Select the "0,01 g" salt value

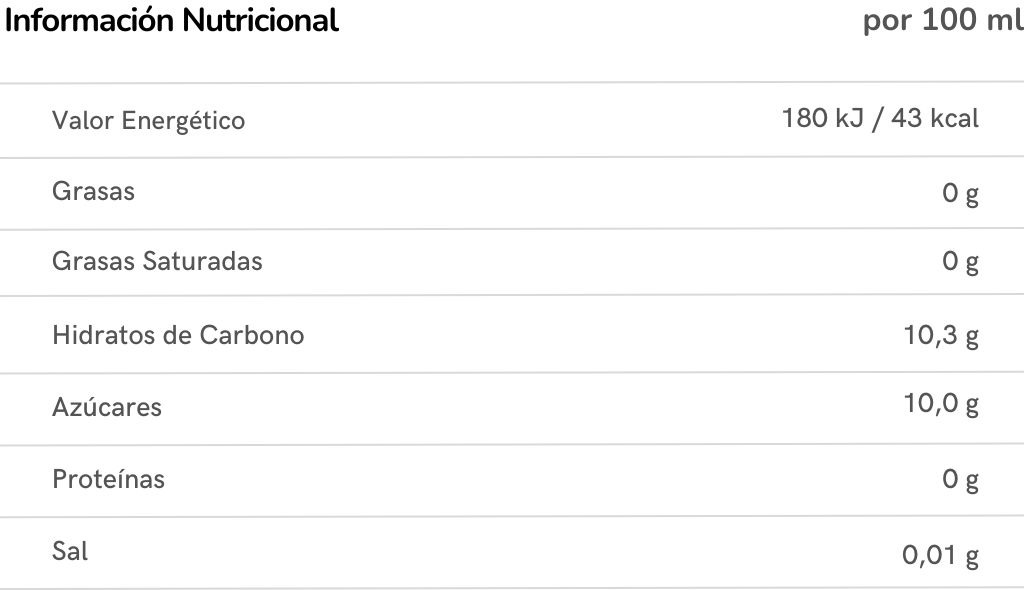[941, 555]
